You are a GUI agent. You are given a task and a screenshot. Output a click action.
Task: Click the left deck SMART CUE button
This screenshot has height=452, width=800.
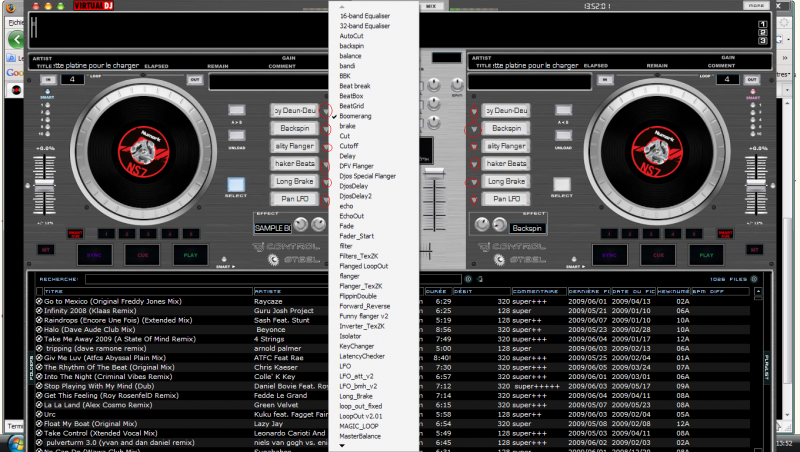[74, 234]
